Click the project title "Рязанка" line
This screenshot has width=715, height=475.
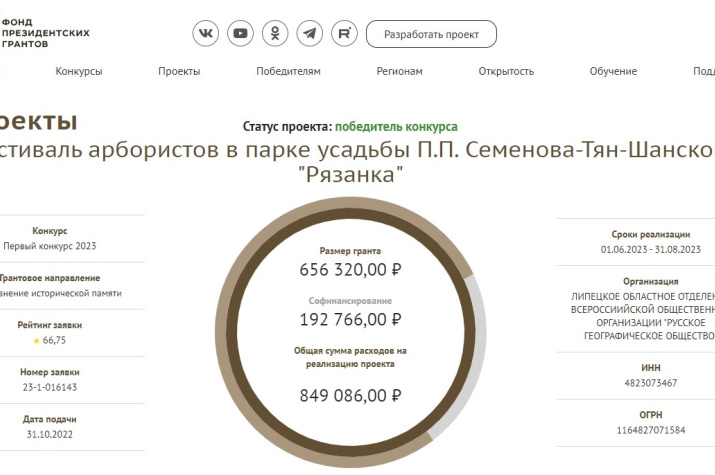351,175
